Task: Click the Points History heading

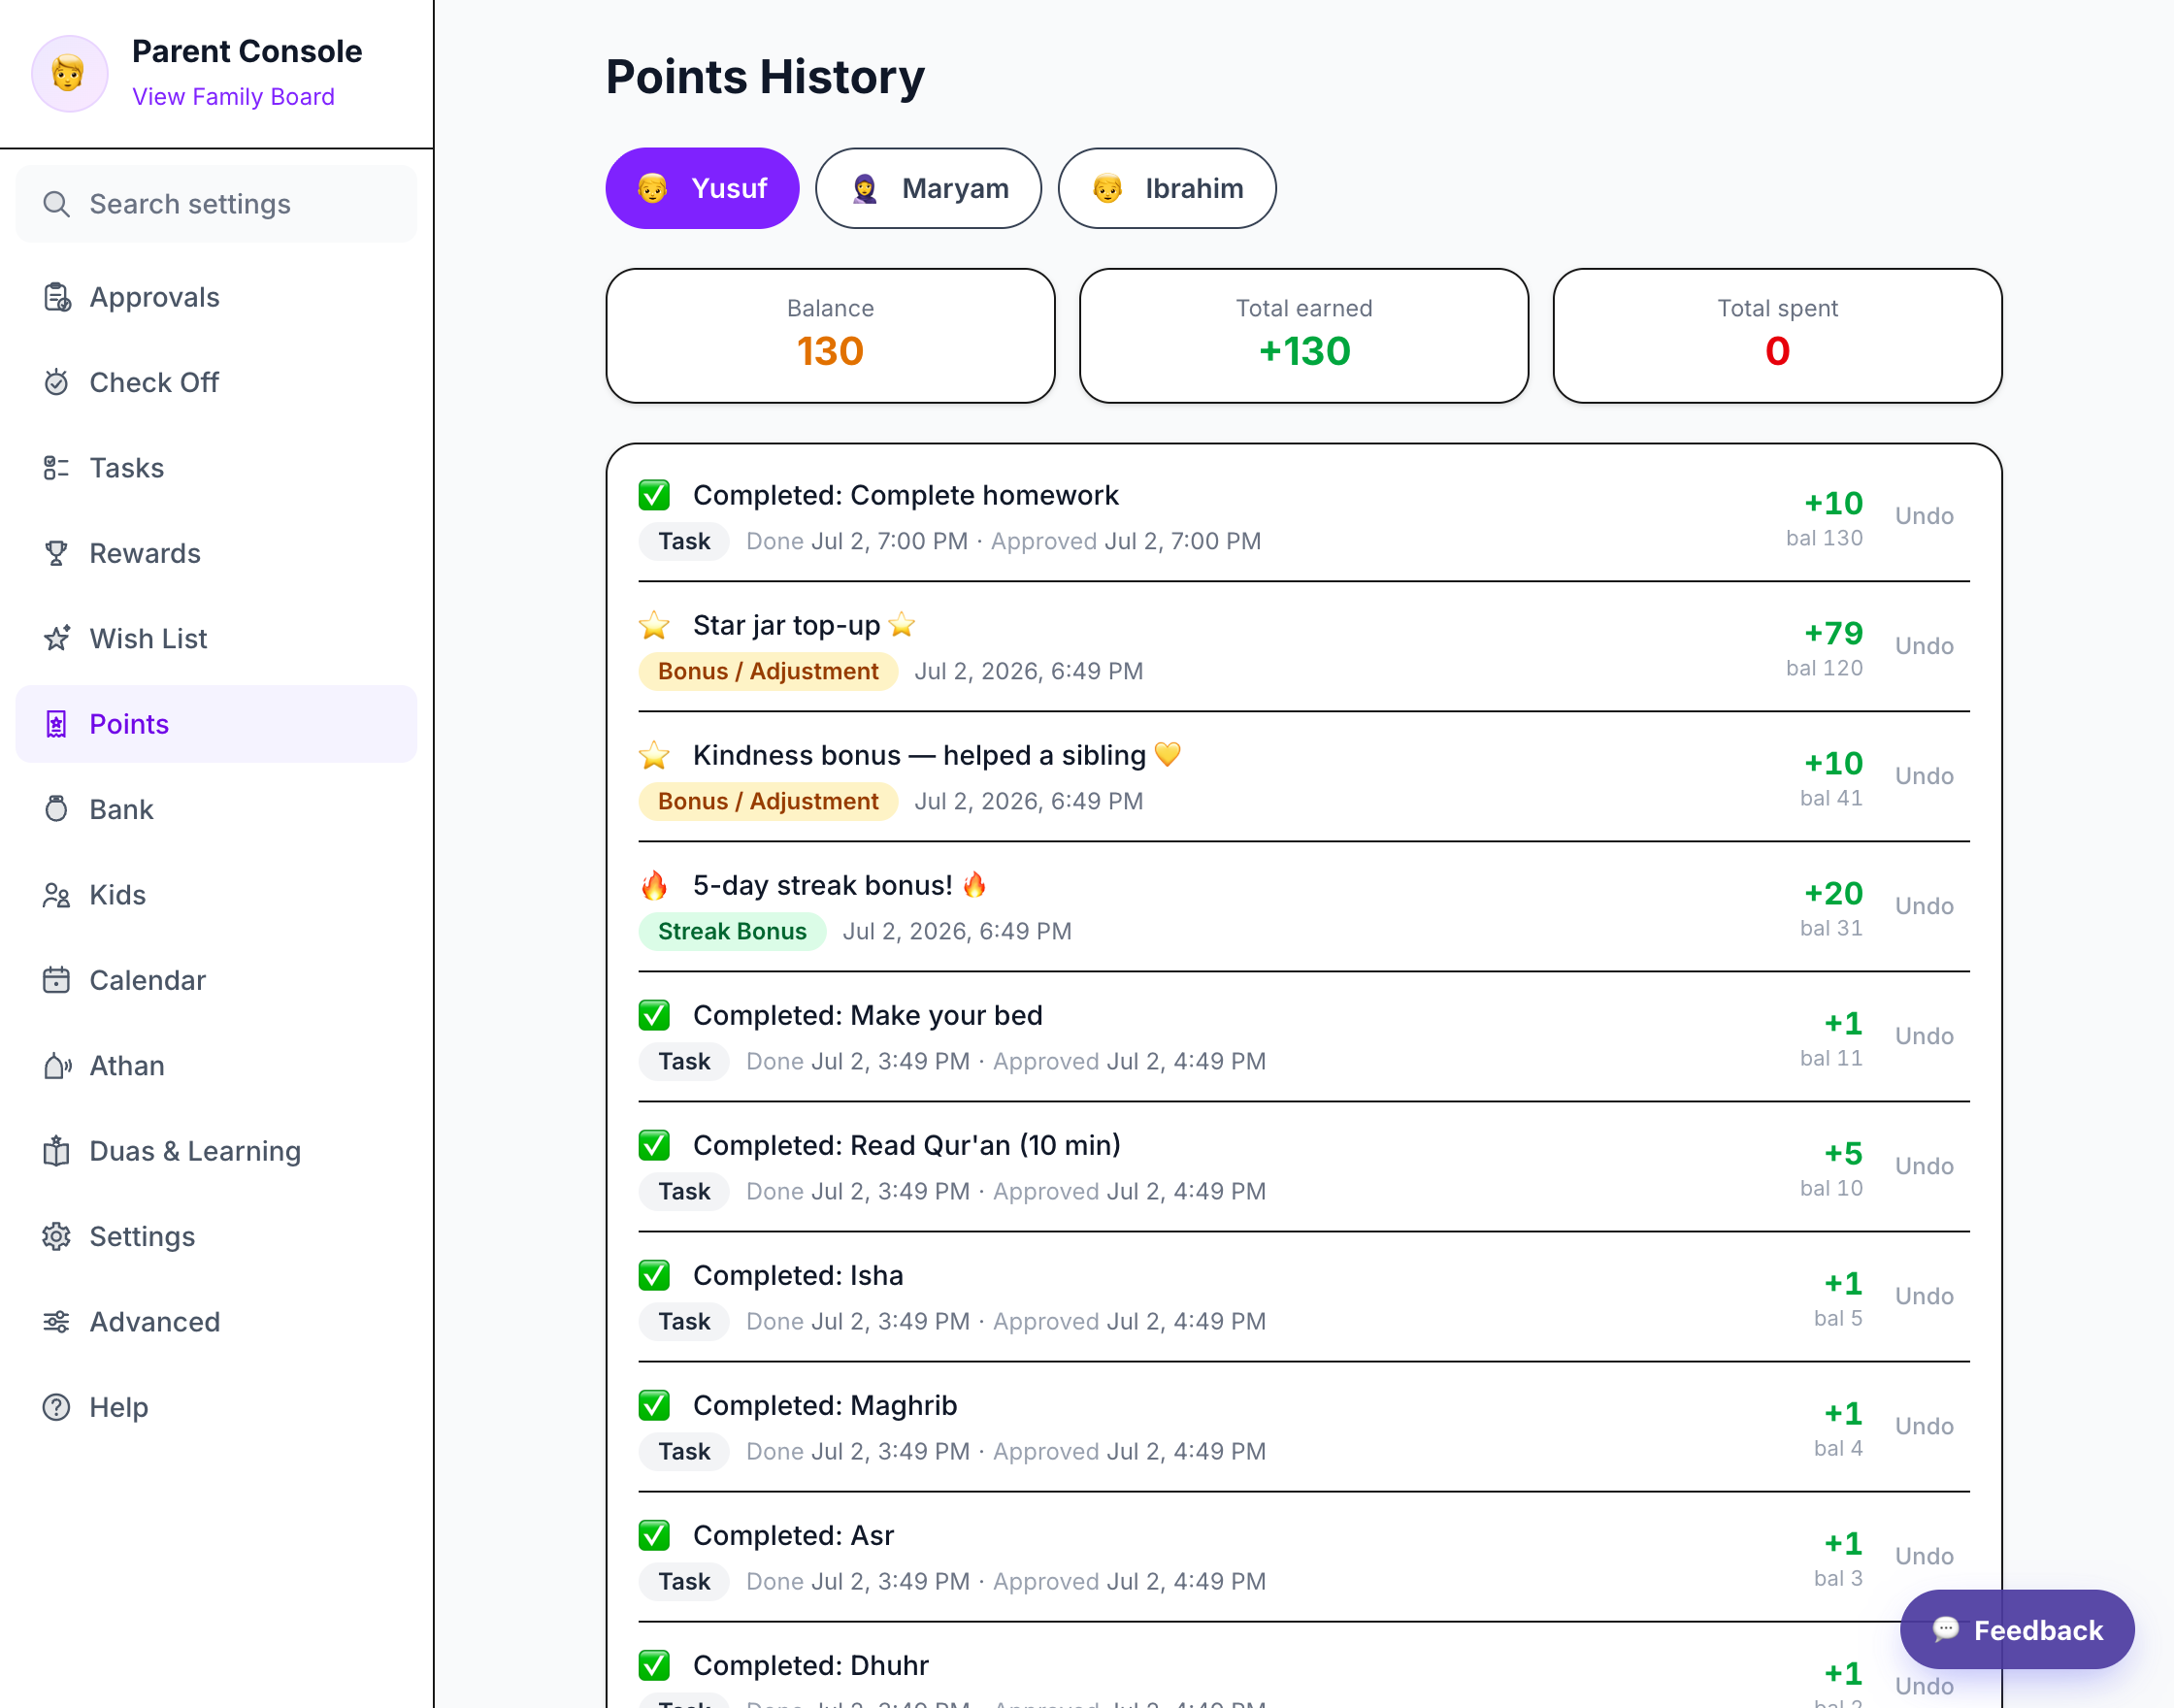Action: [x=765, y=77]
